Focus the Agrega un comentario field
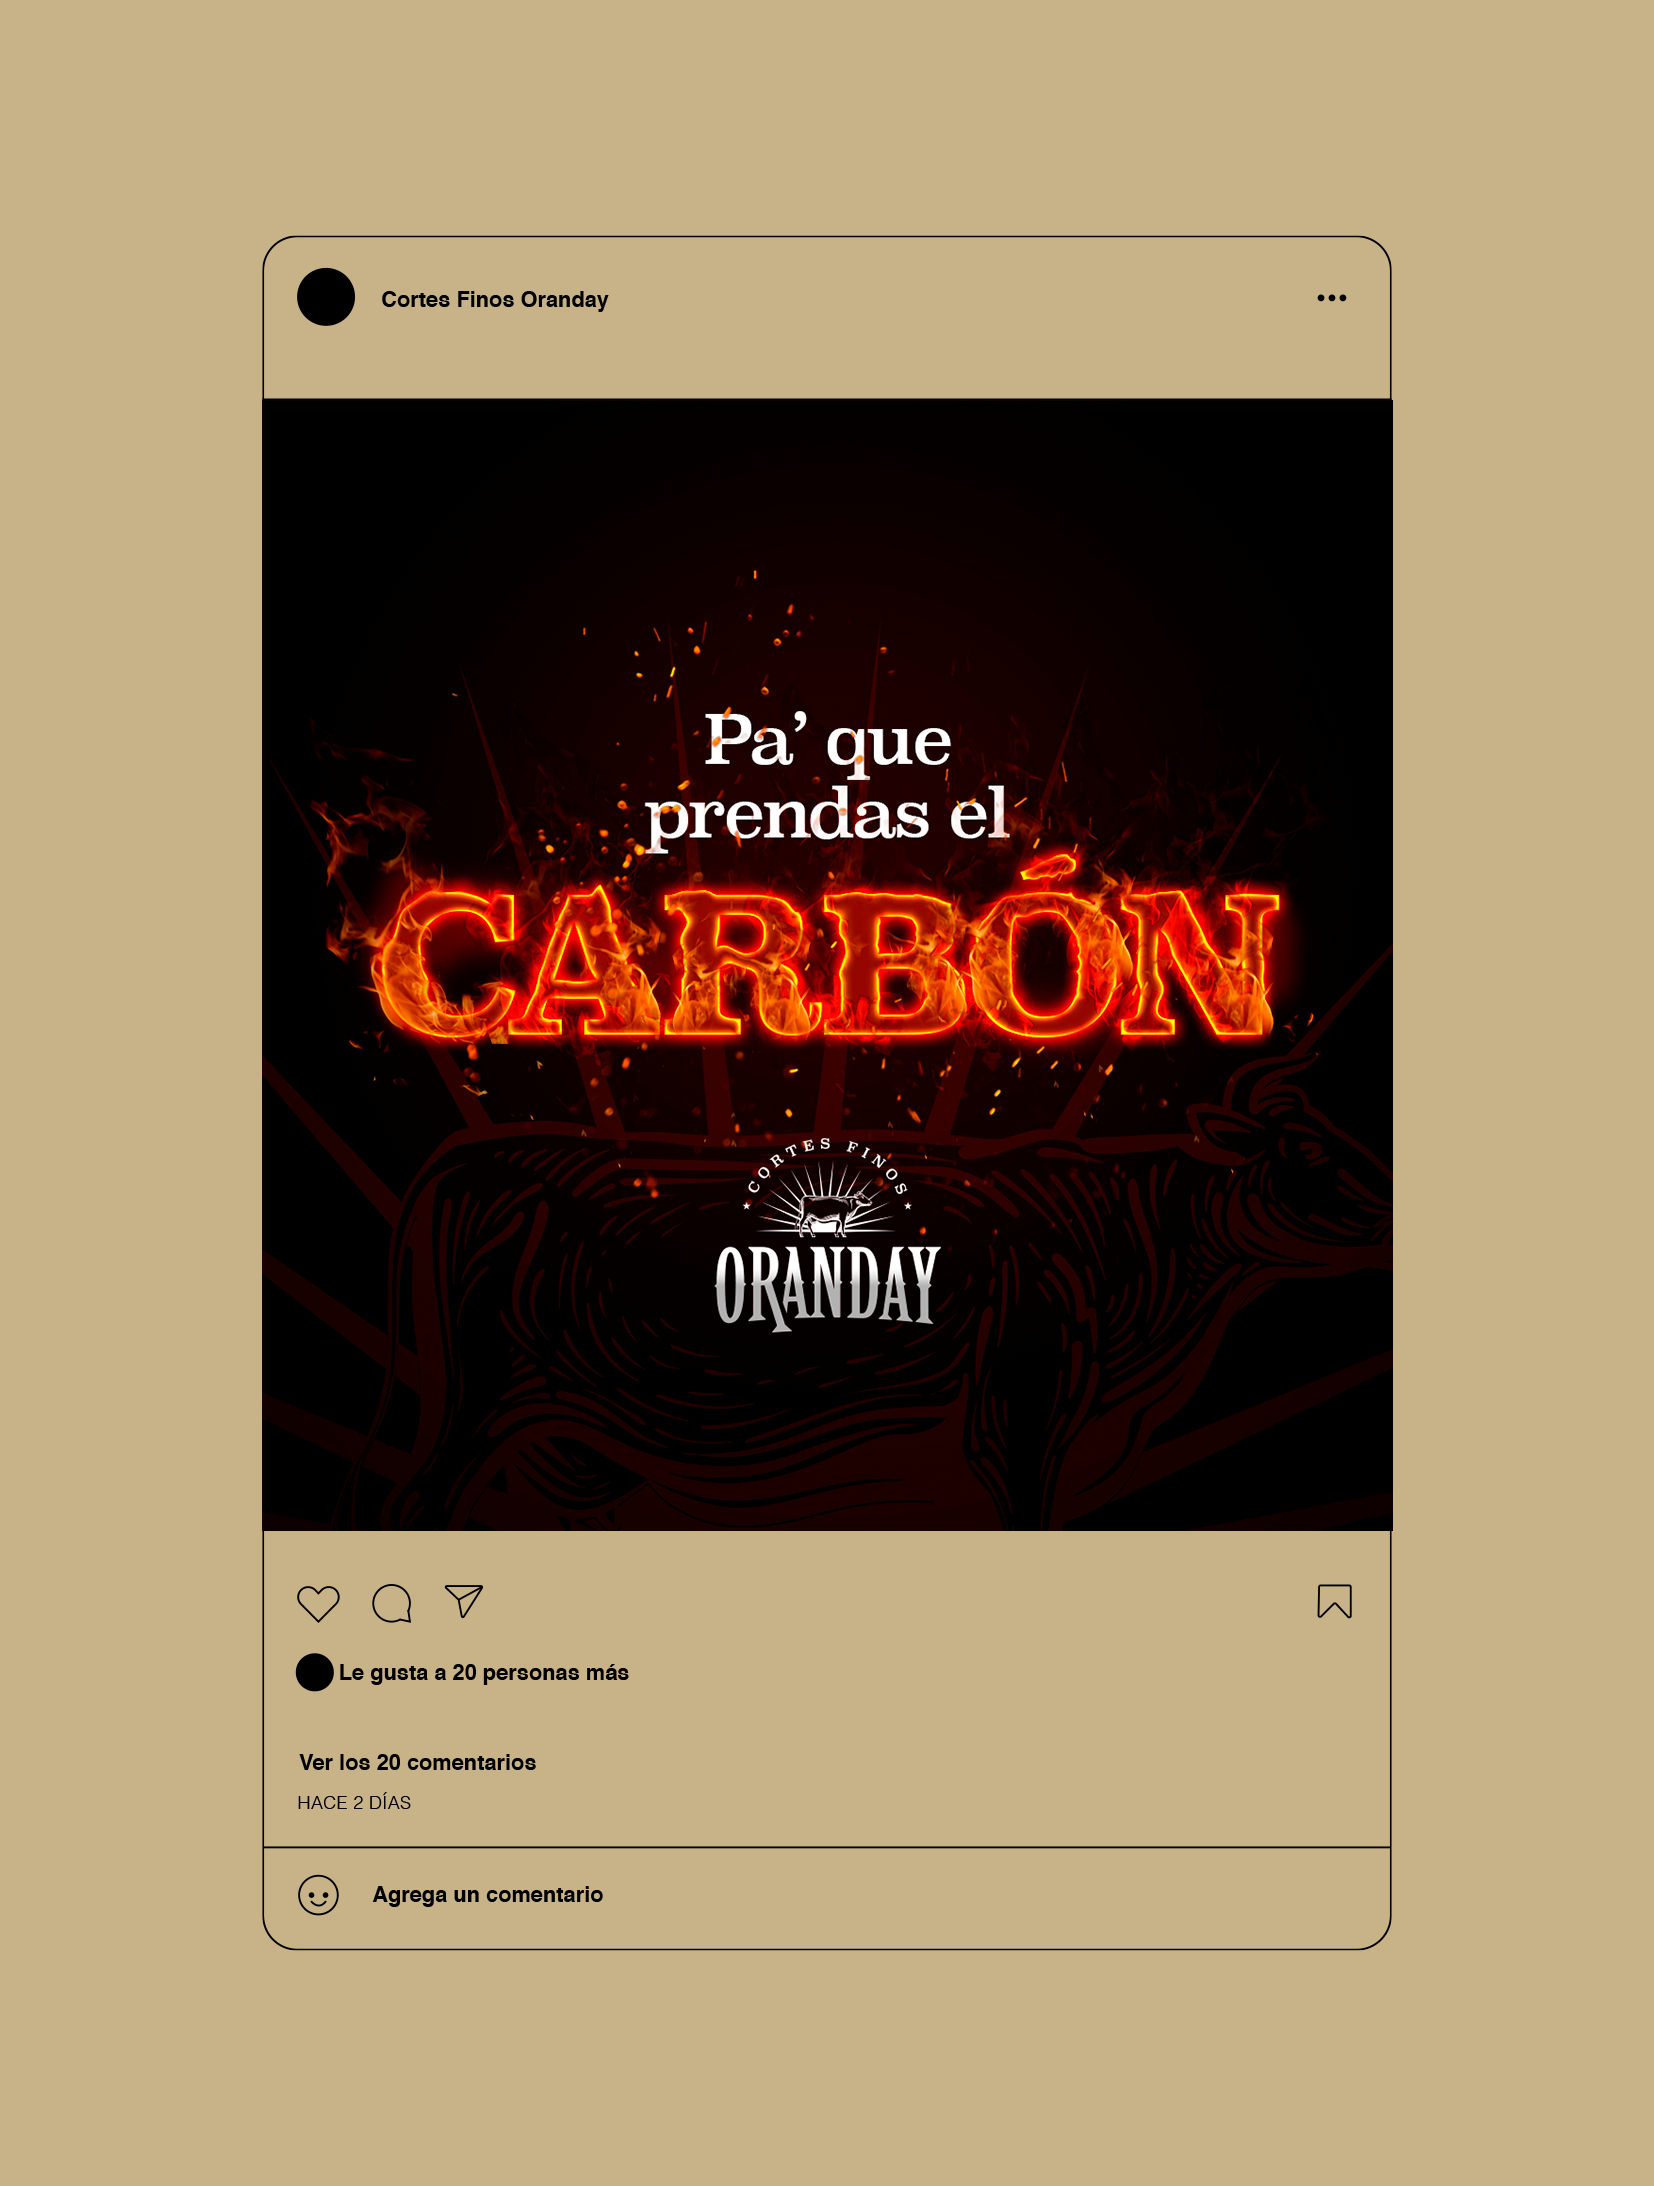Screen dimensions: 1654x2186 pos(827,1896)
